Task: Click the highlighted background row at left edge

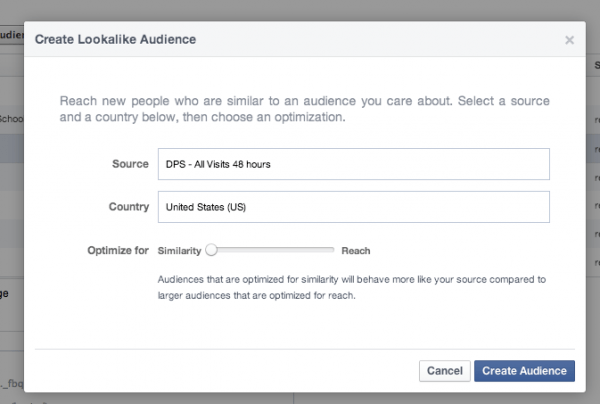Action: pos(11,148)
